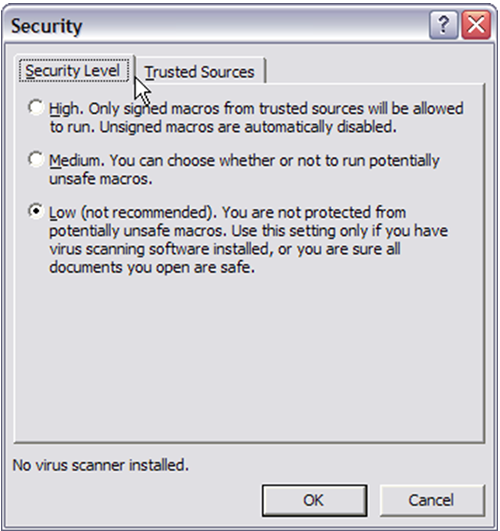Click the 'Medium. You can choose' label text

244,169
